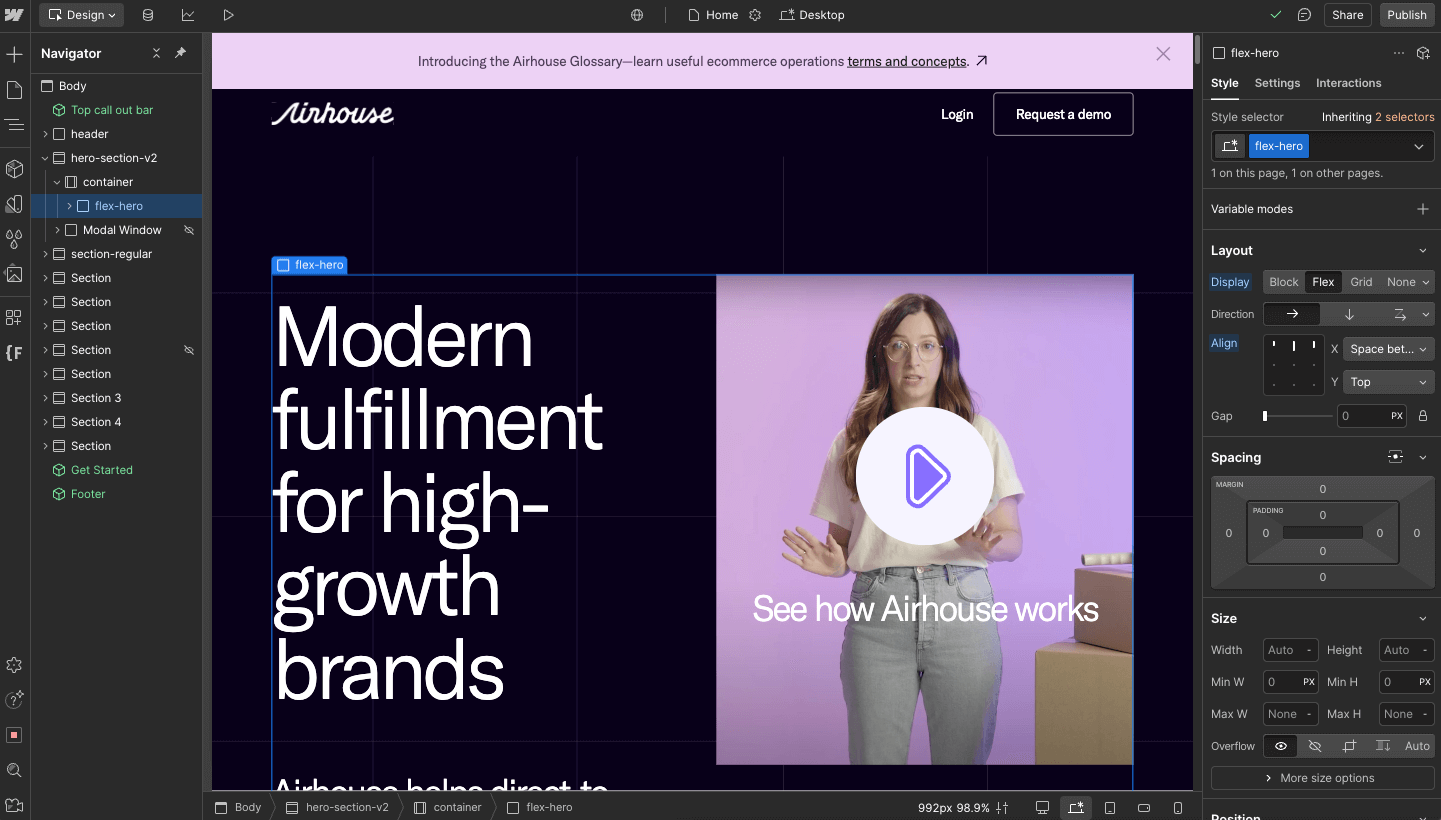Open the Add elements panel plus icon
Image resolution: width=1441 pixels, height=820 pixels.
(x=14, y=54)
